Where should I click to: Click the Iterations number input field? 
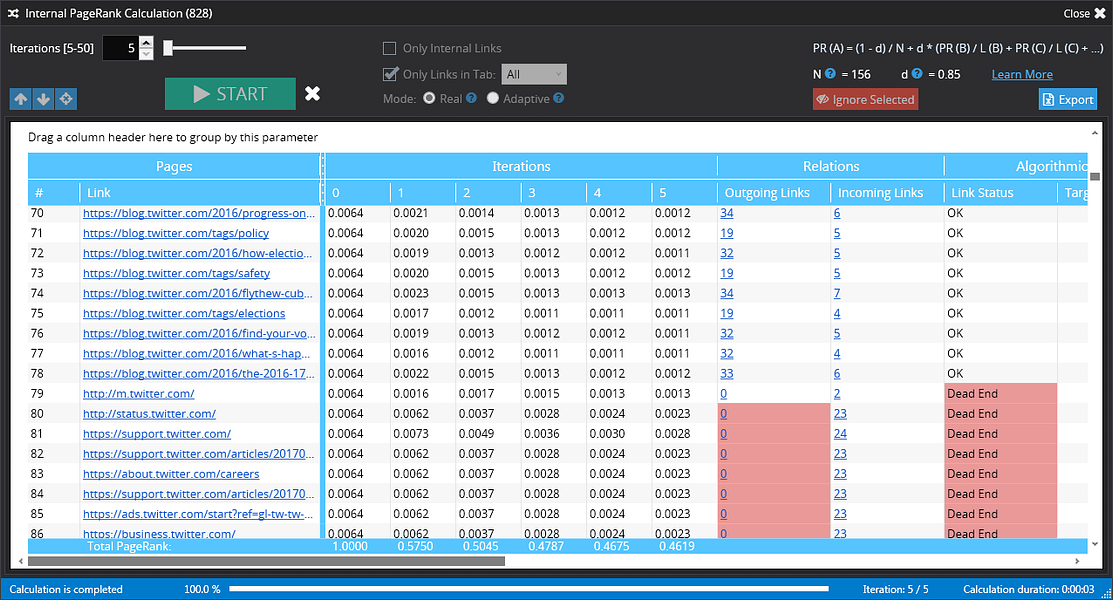(x=120, y=47)
